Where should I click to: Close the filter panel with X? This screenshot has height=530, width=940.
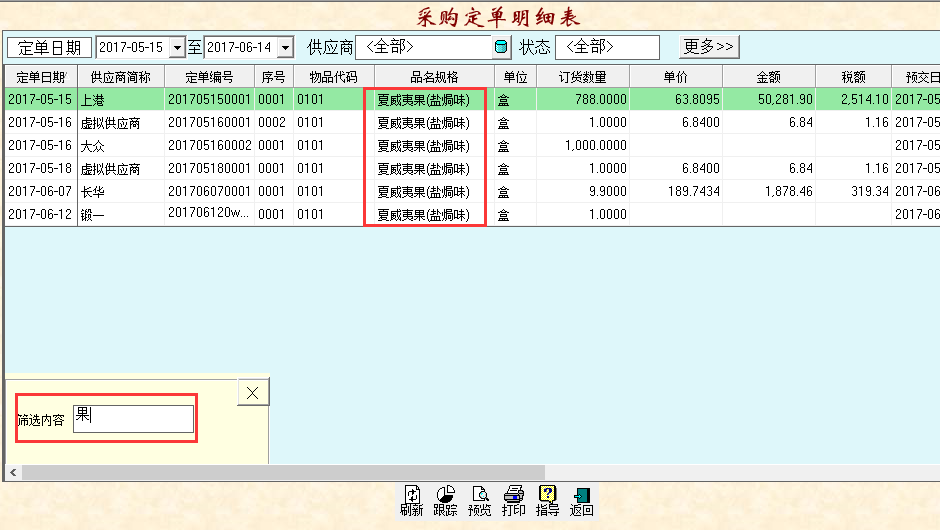point(252,393)
